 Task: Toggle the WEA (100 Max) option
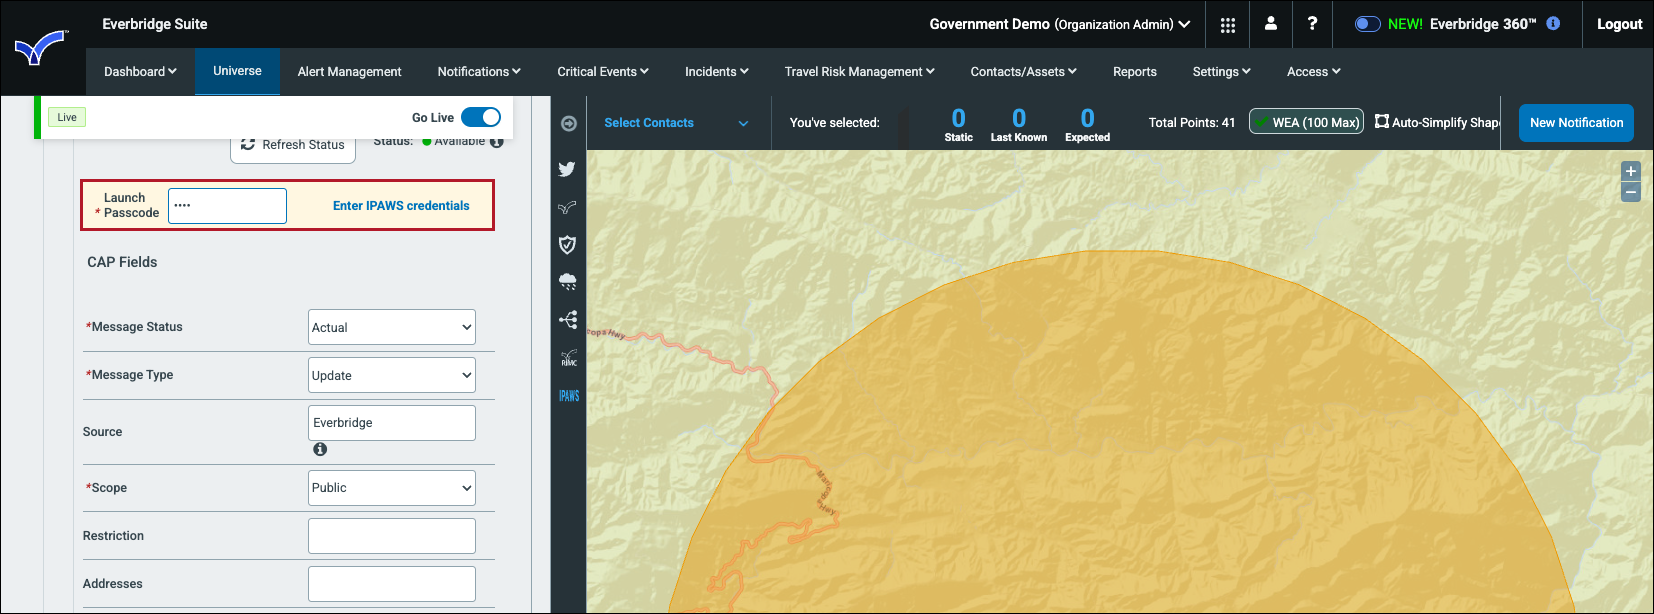point(1306,122)
